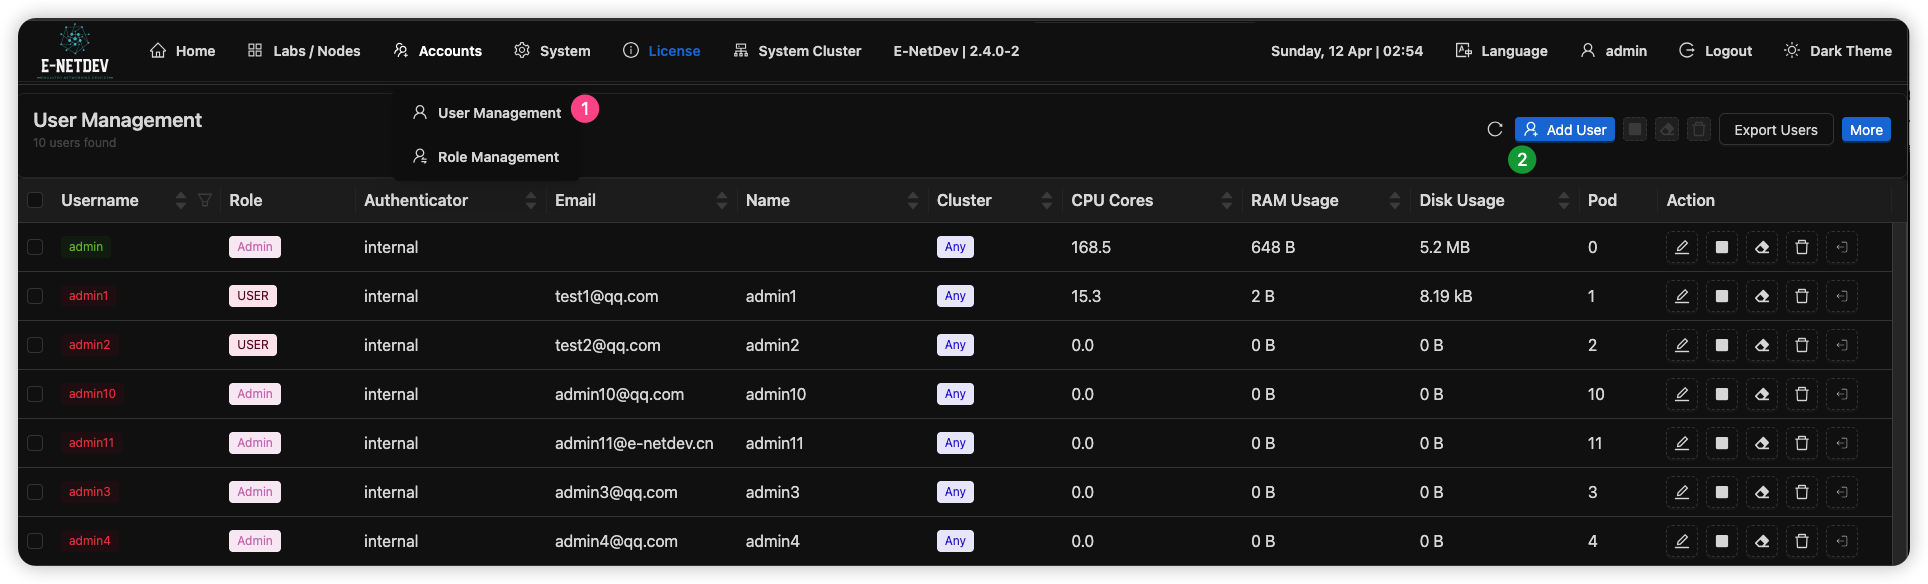Open the System menu

click(x=552, y=51)
